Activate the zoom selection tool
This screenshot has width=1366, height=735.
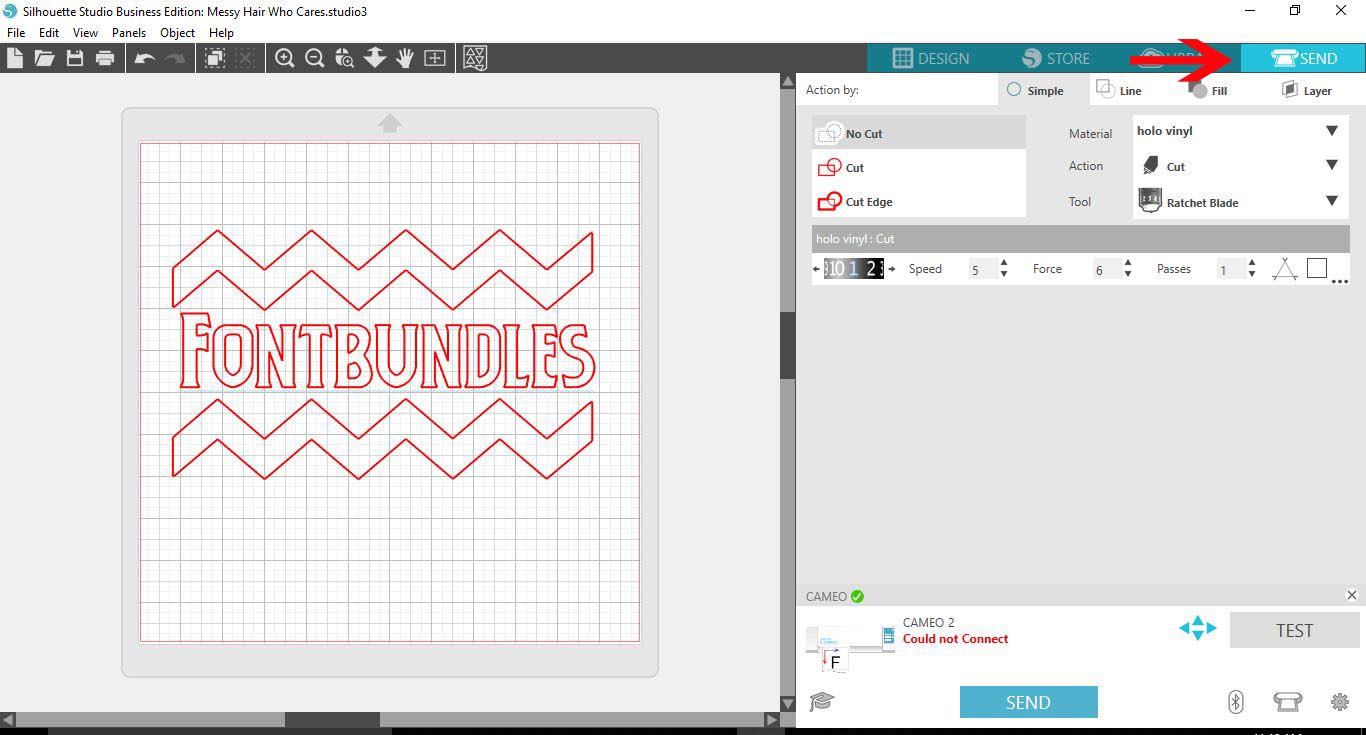(345, 58)
